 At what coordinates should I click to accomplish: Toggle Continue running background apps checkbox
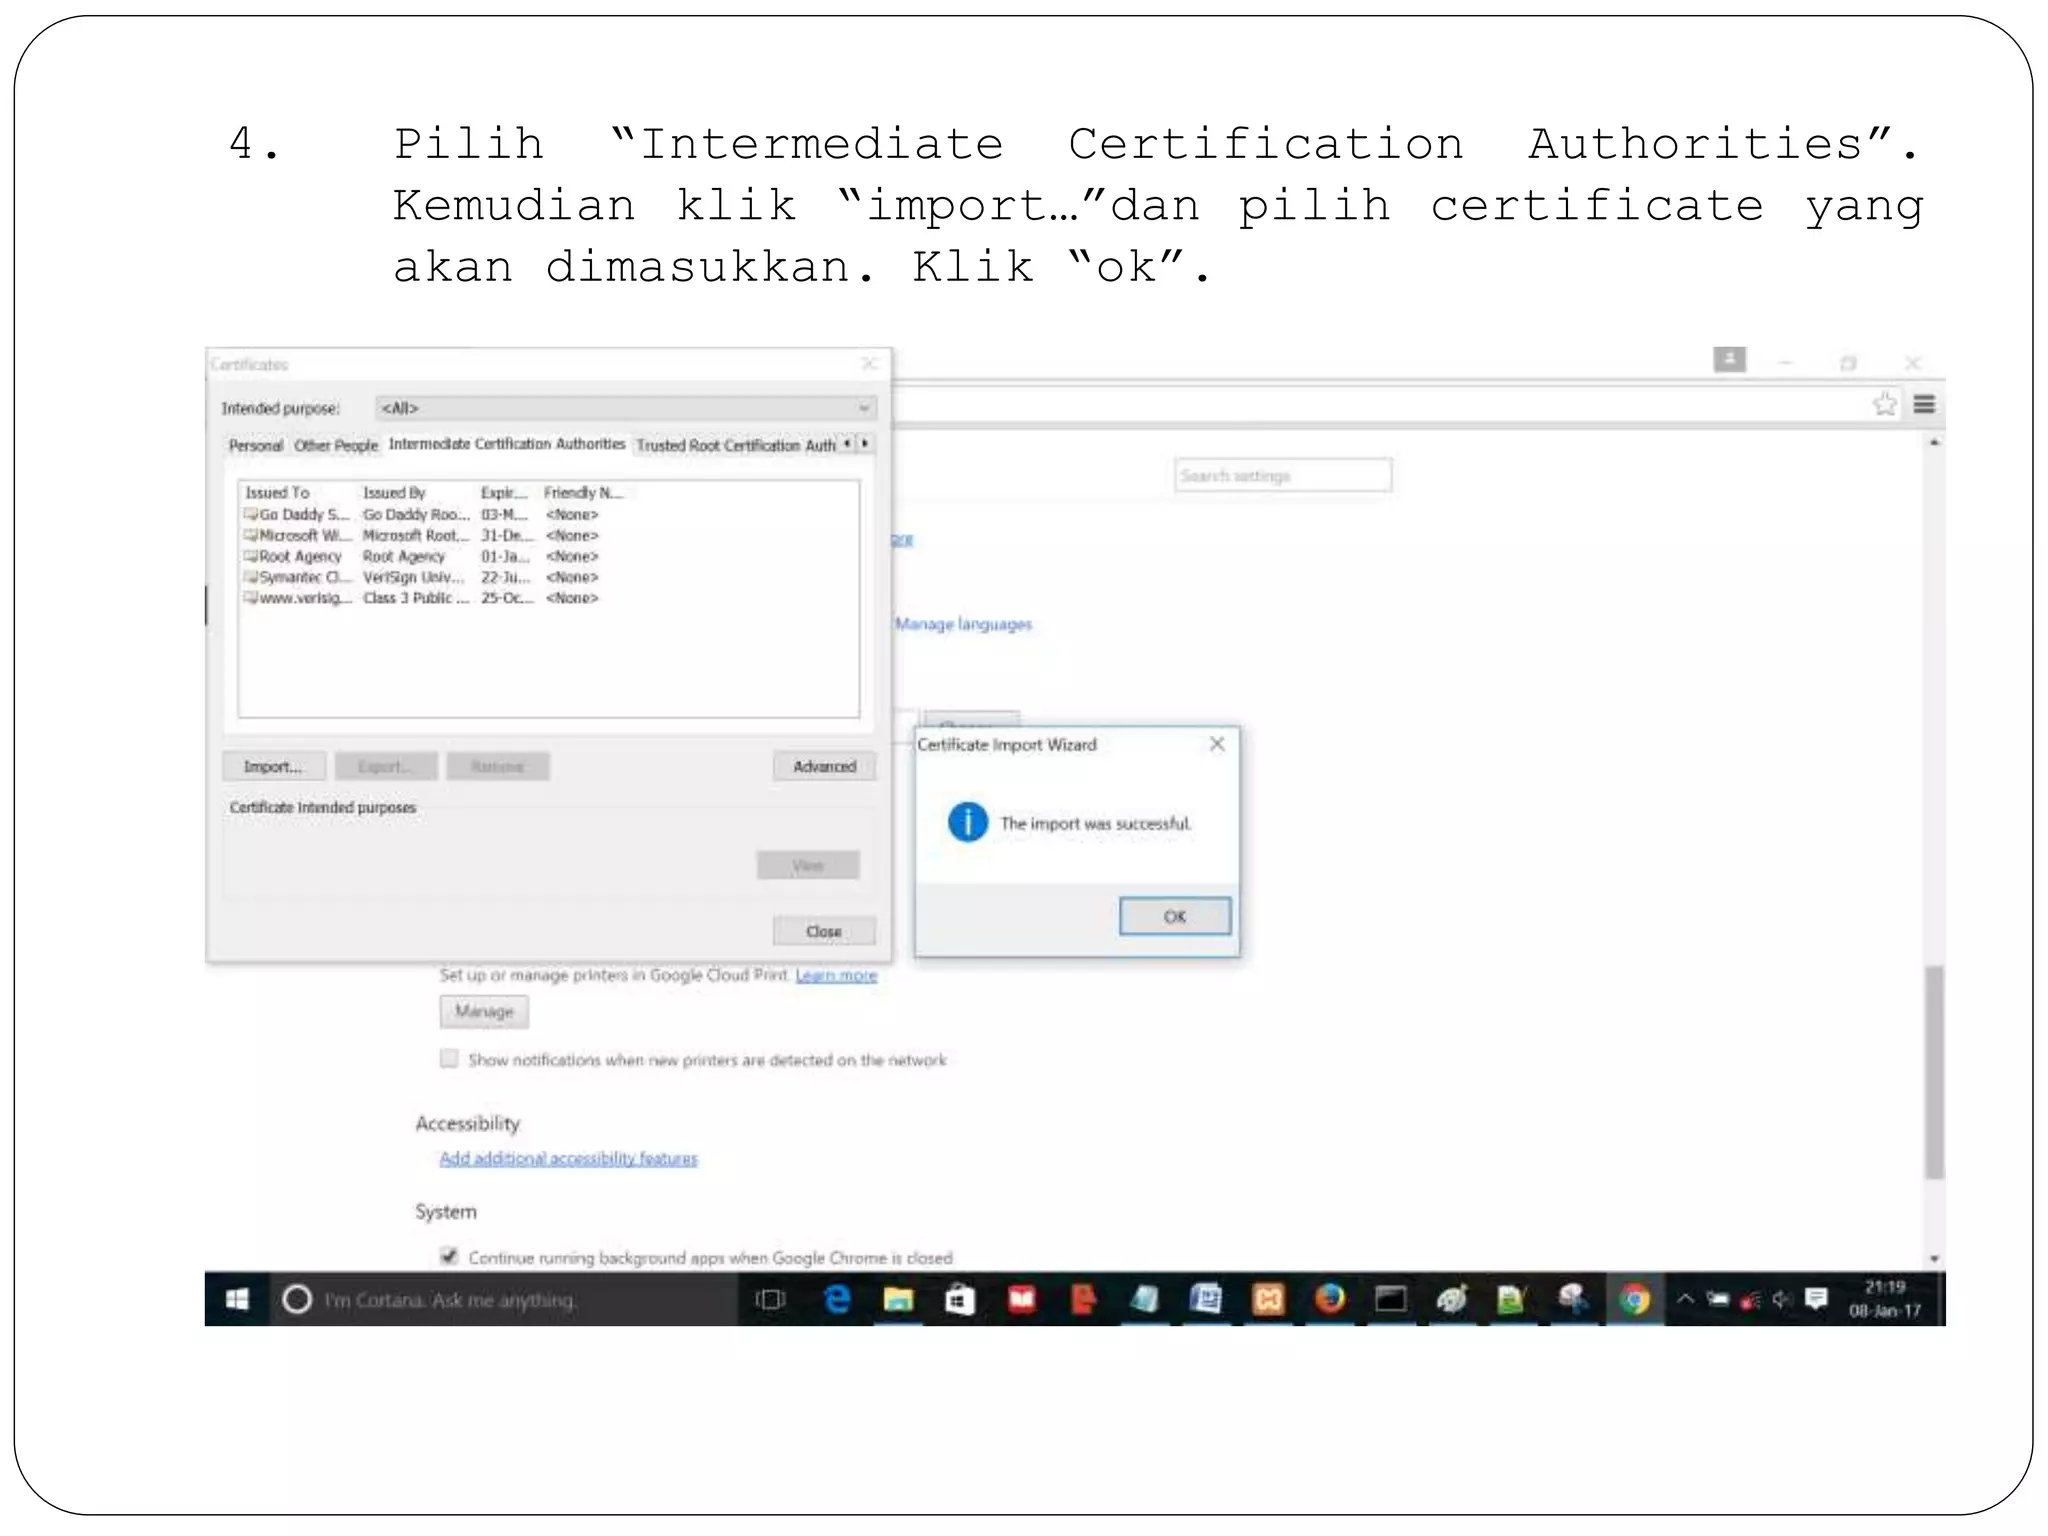(449, 1256)
